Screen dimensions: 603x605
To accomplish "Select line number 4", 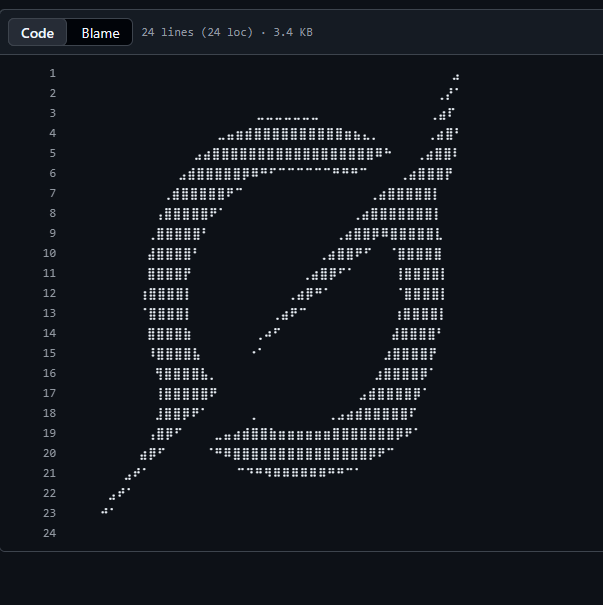I will (x=53, y=134).
